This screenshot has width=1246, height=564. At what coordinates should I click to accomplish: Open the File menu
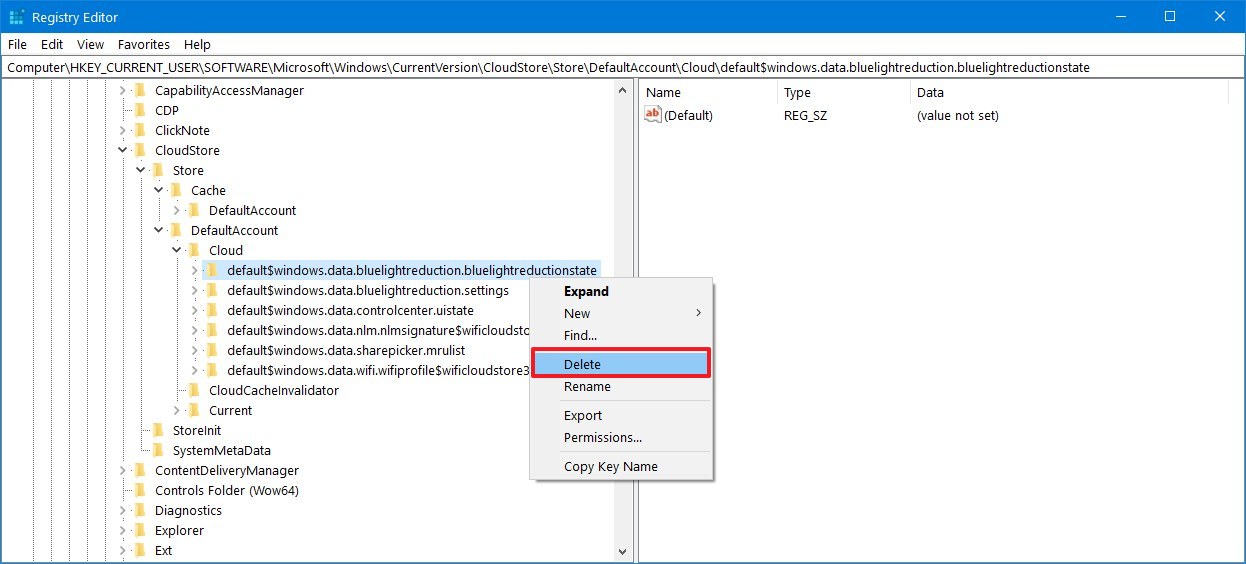[x=17, y=44]
